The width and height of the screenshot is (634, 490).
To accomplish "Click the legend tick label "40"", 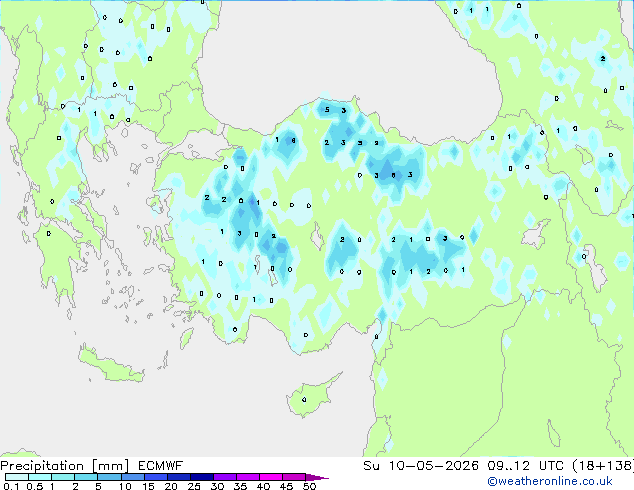I will tap(263, 486).
